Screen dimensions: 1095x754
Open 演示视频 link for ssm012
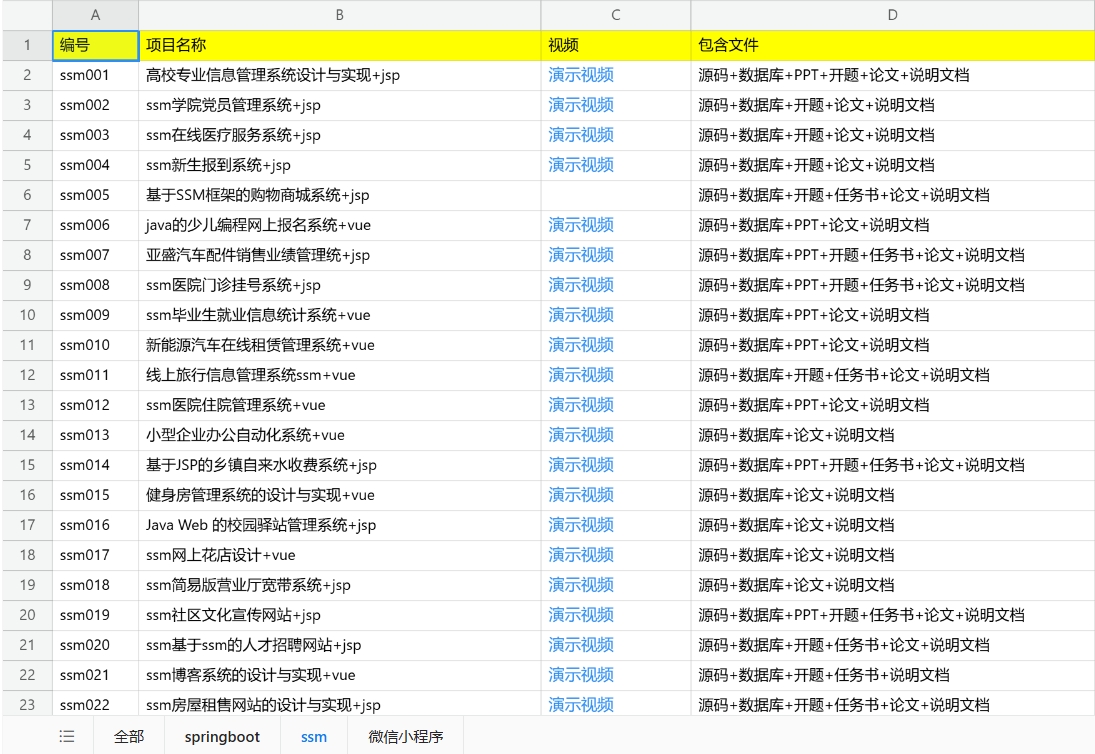pyautogui.click(x=581, y=405)
